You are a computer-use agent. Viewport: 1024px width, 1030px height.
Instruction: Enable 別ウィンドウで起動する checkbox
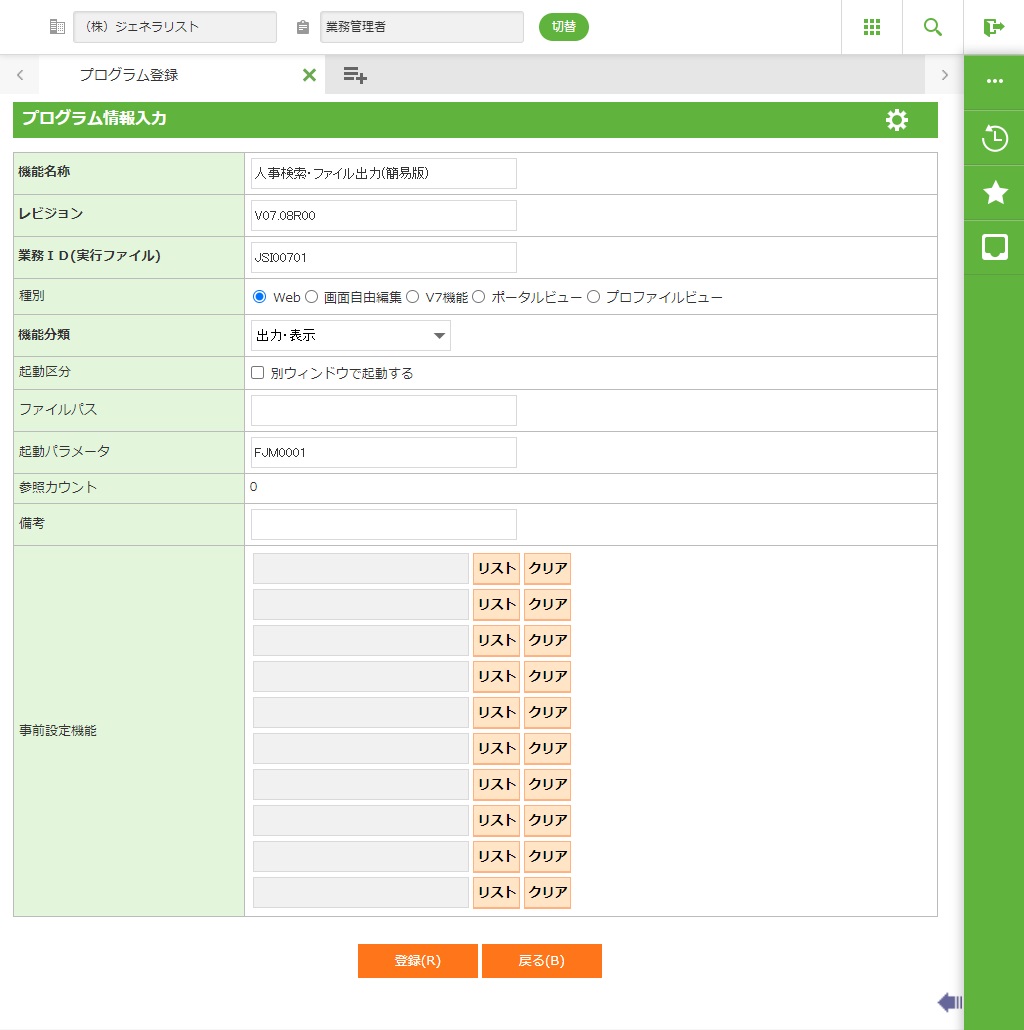point(258,373)
